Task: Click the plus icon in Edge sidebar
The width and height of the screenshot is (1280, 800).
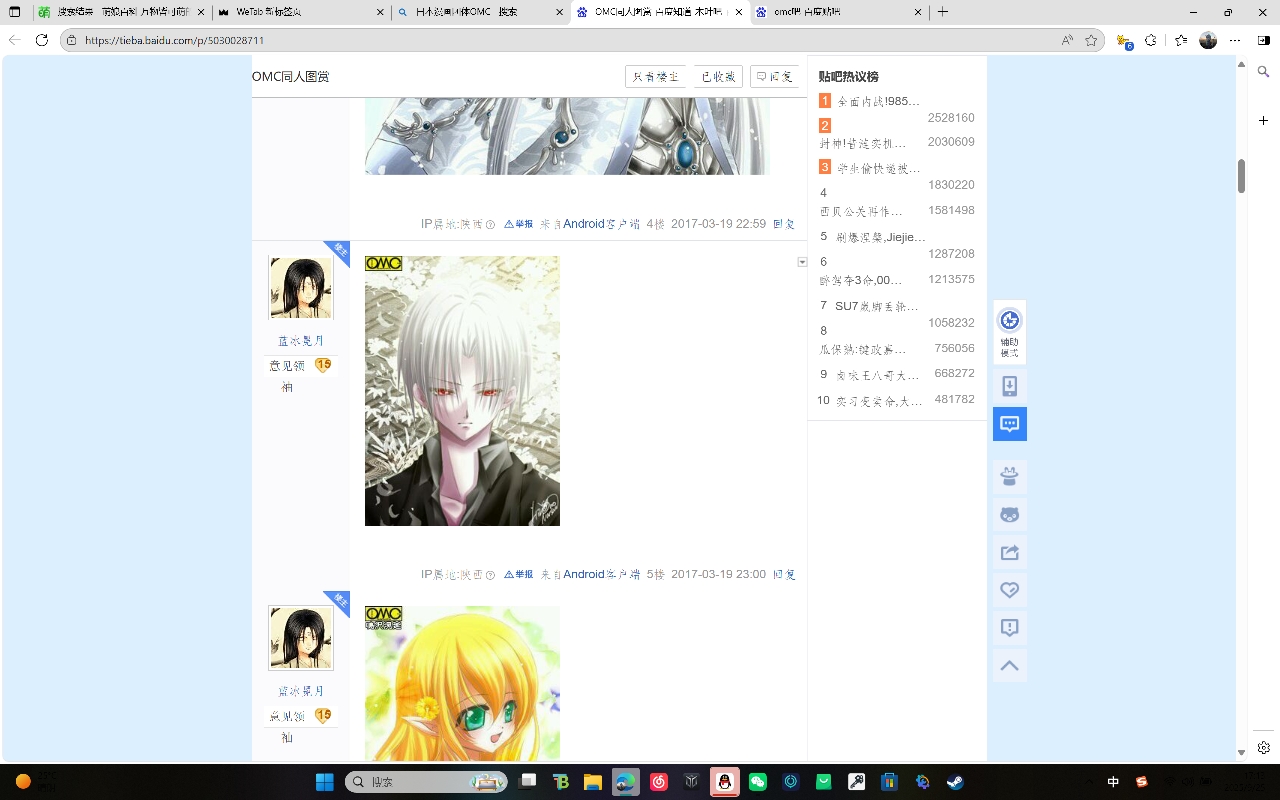Action: pyautogui.click(x=1264, y=120)
